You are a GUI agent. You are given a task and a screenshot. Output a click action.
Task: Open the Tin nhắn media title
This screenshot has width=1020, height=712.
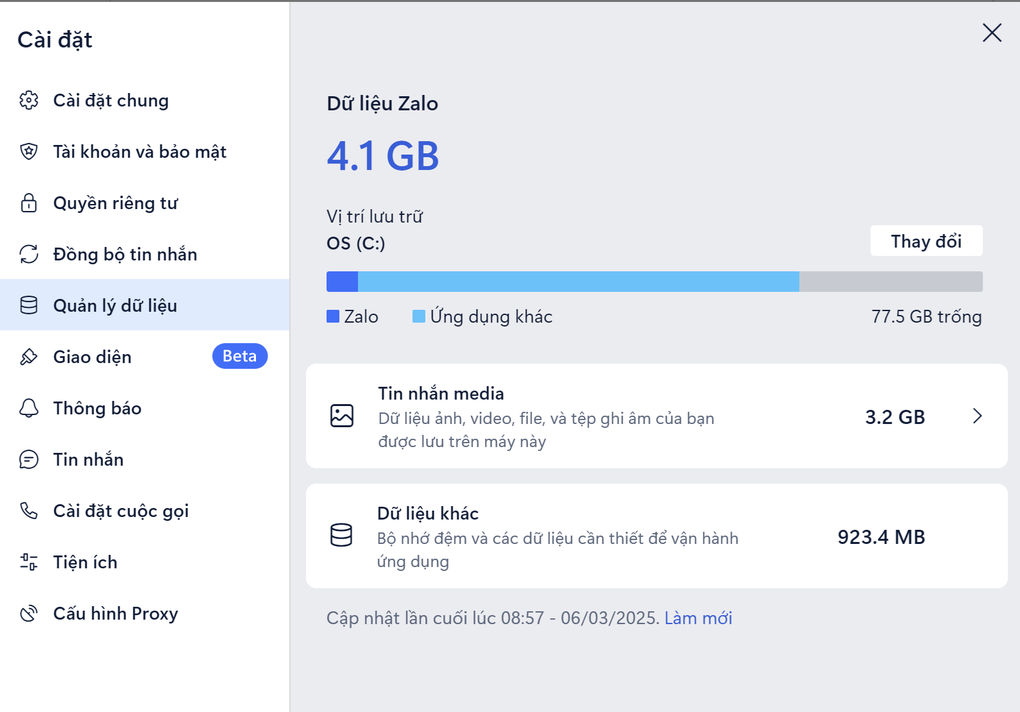click(441, 393)
